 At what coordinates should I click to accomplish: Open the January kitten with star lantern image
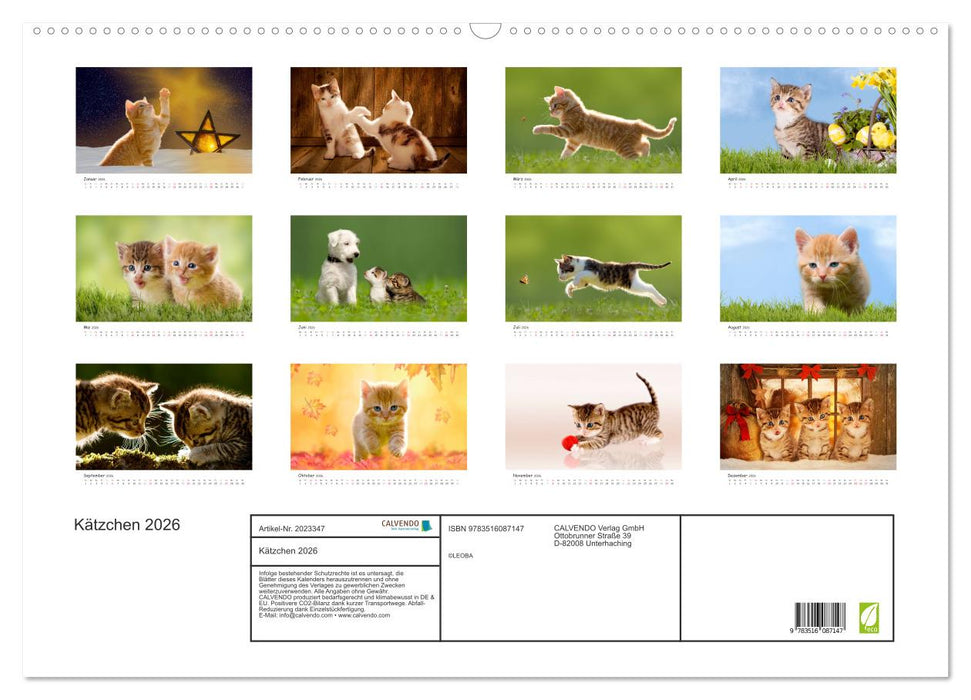(x=164, y=120)
